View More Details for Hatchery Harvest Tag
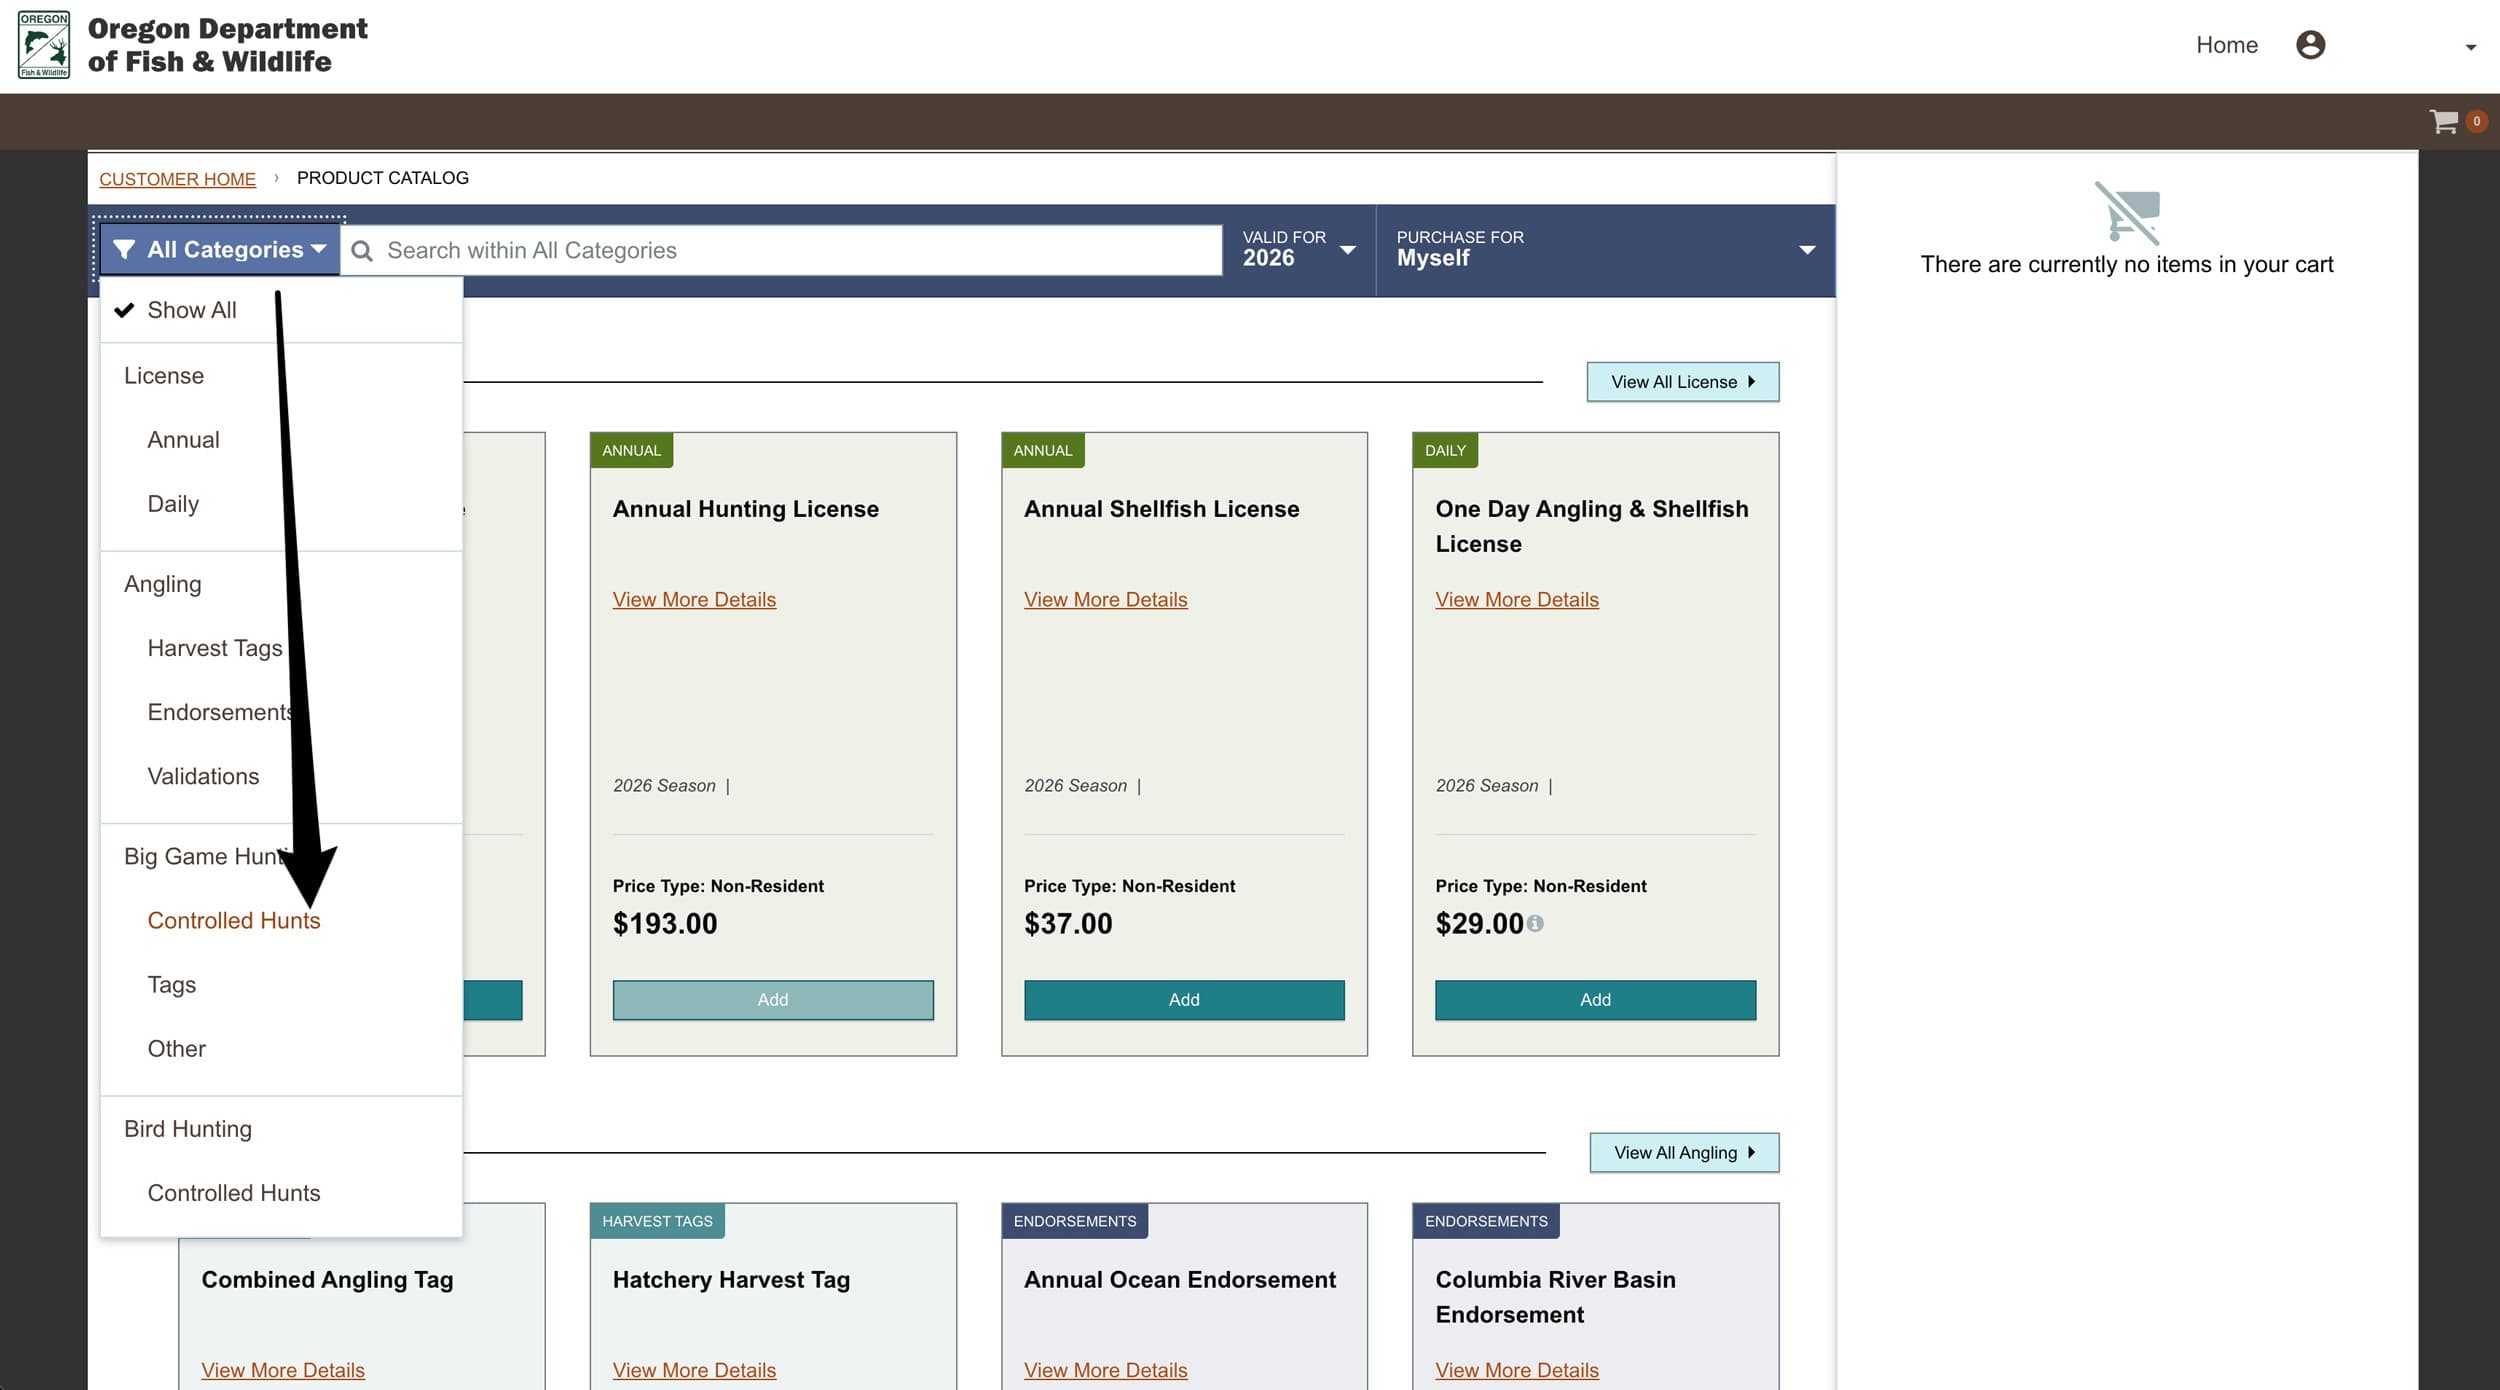This screenshot has height=1390, width=2500. [694, 1371]
